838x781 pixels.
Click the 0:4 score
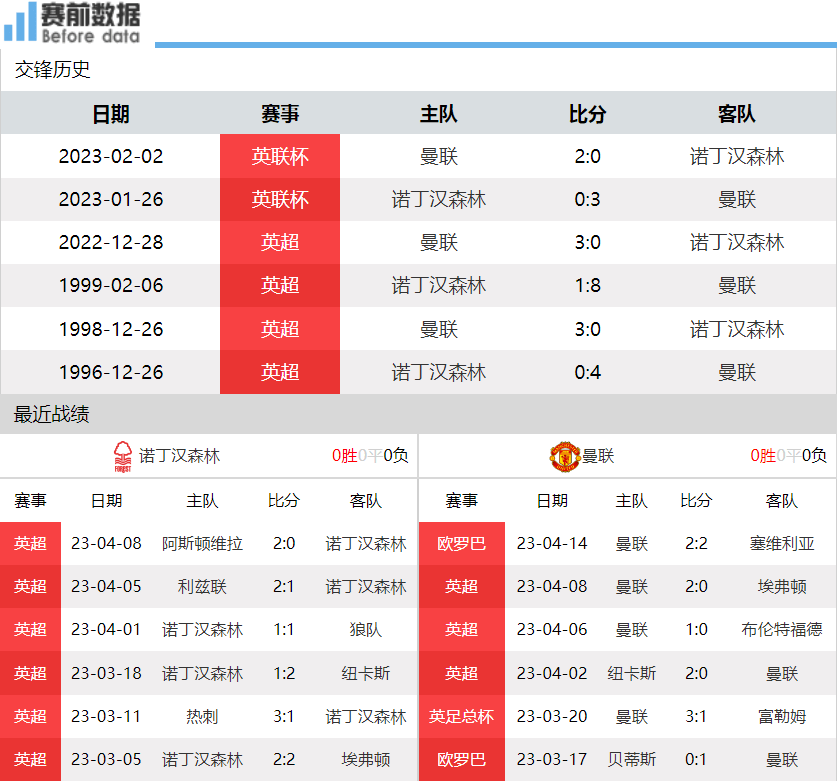[587, 372]
